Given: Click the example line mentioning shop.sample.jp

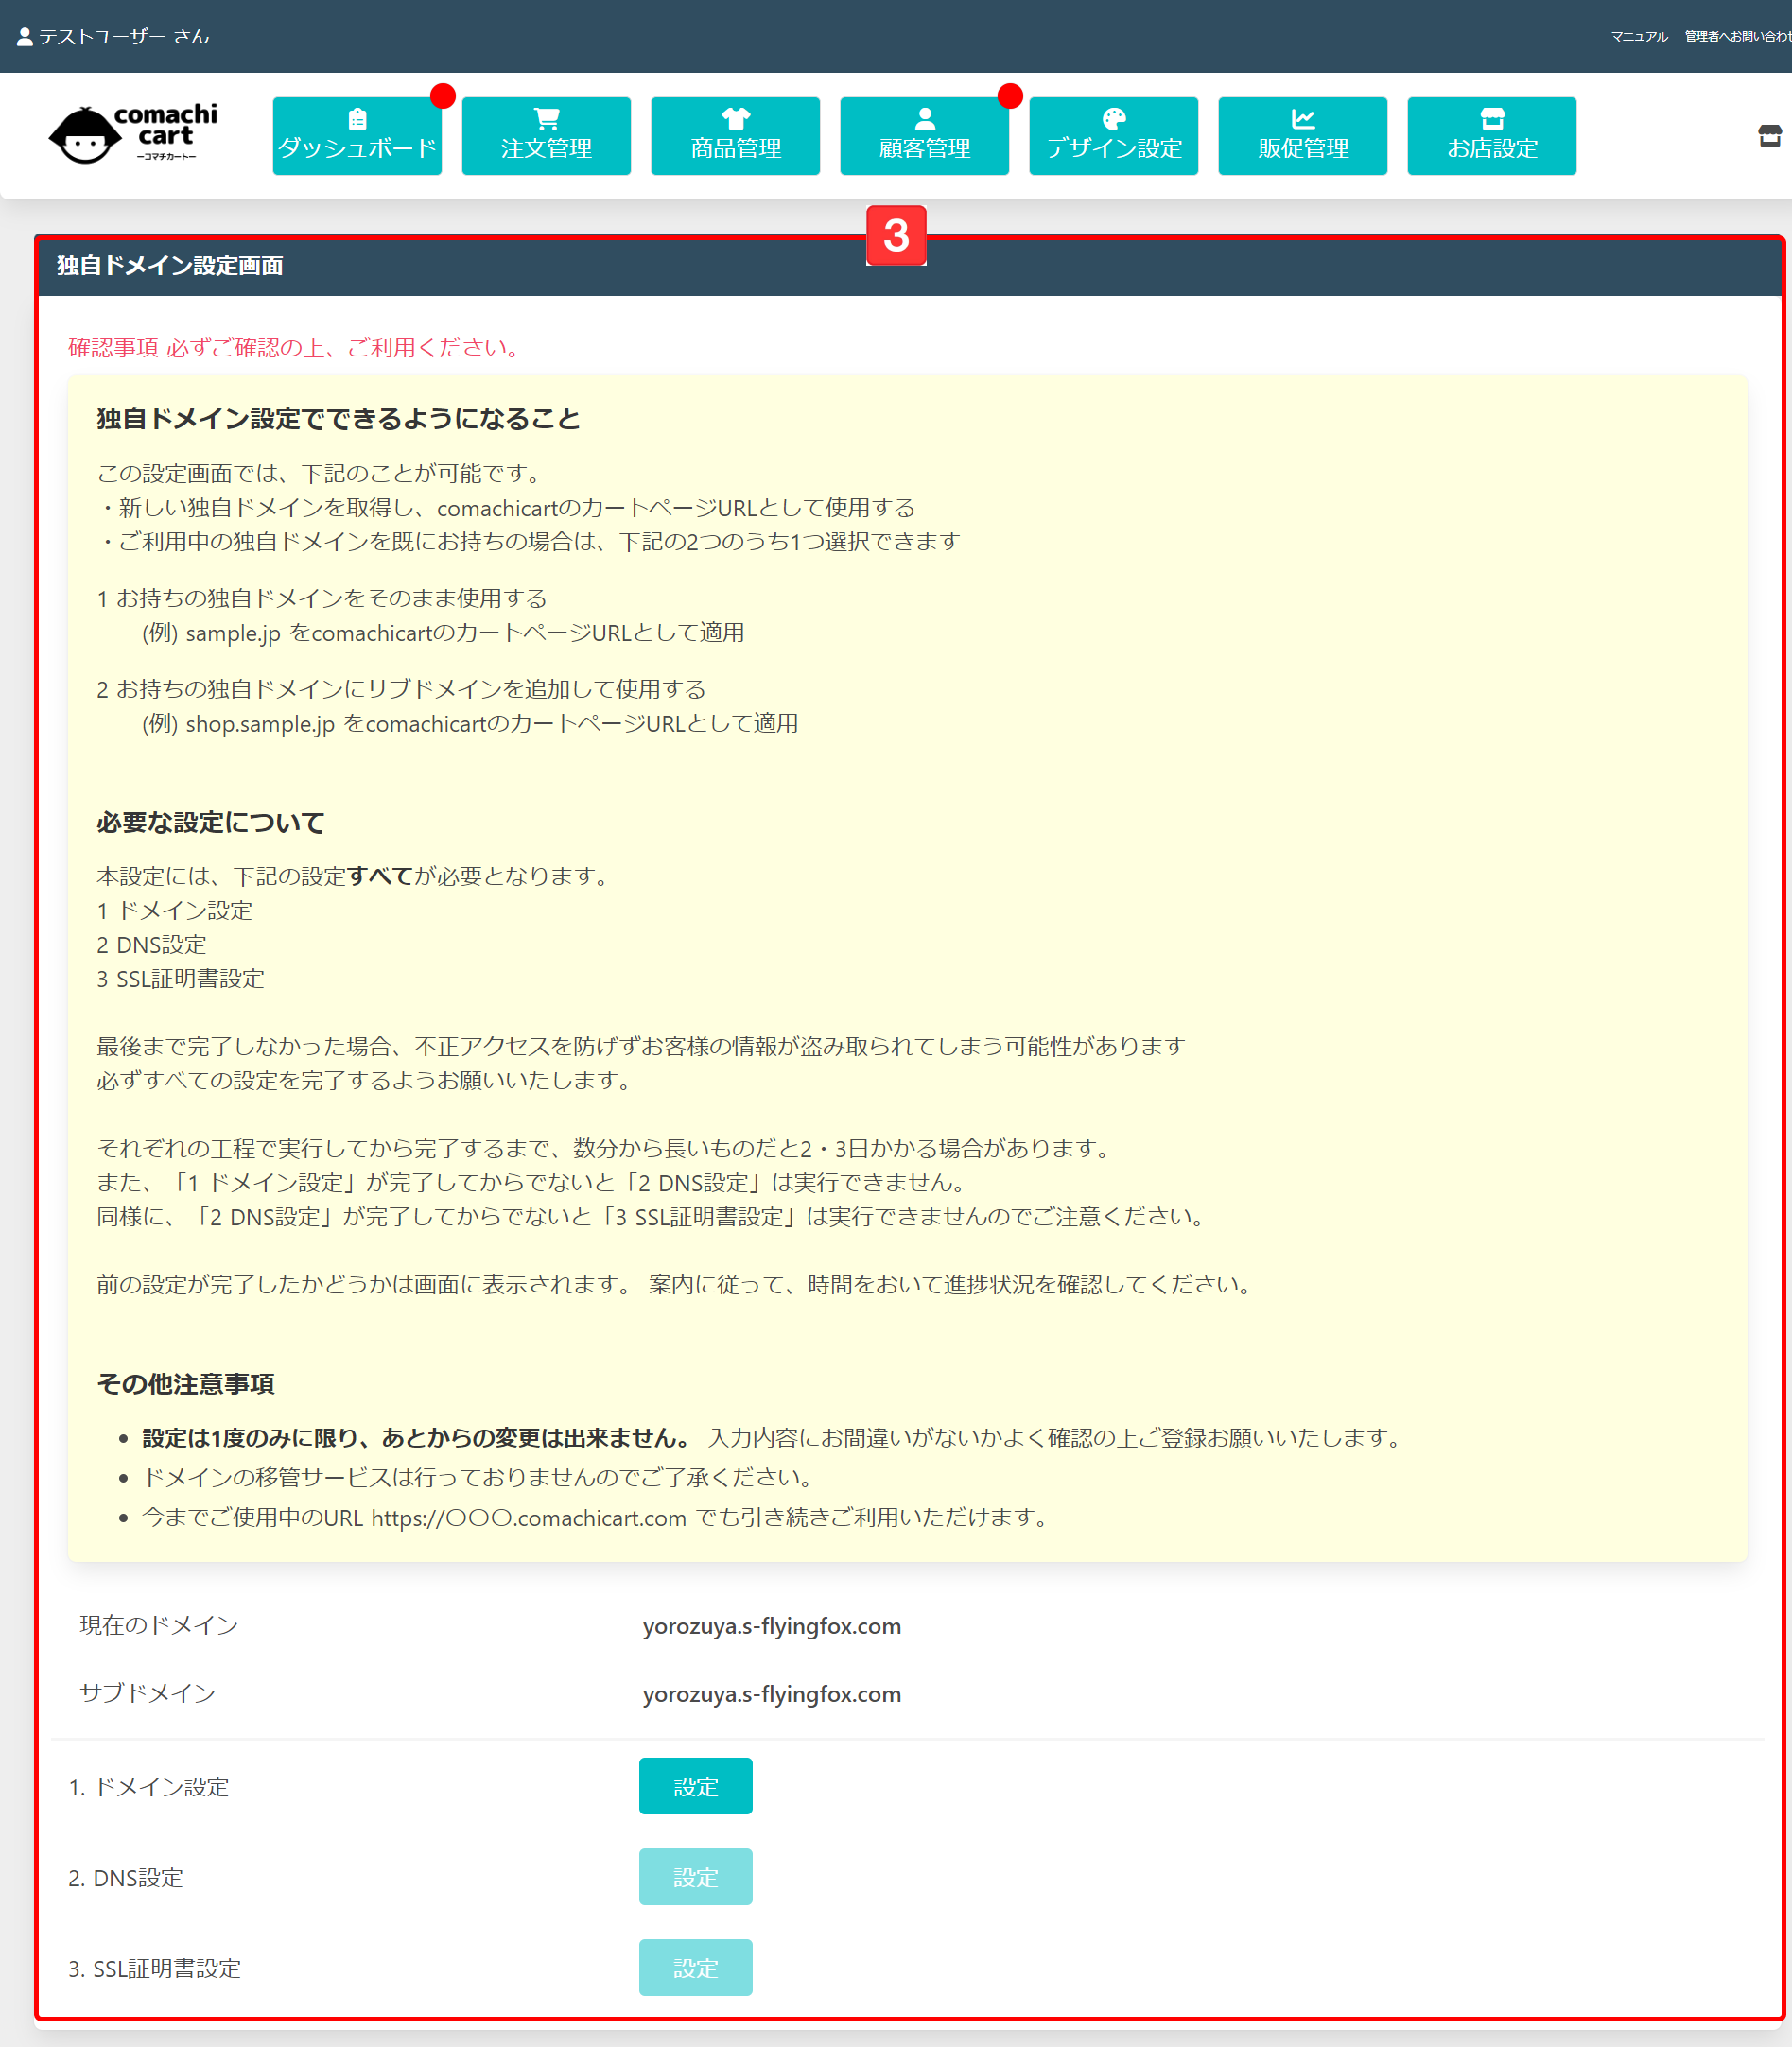Looking at the screenshot, I should (x=470, y=724).
